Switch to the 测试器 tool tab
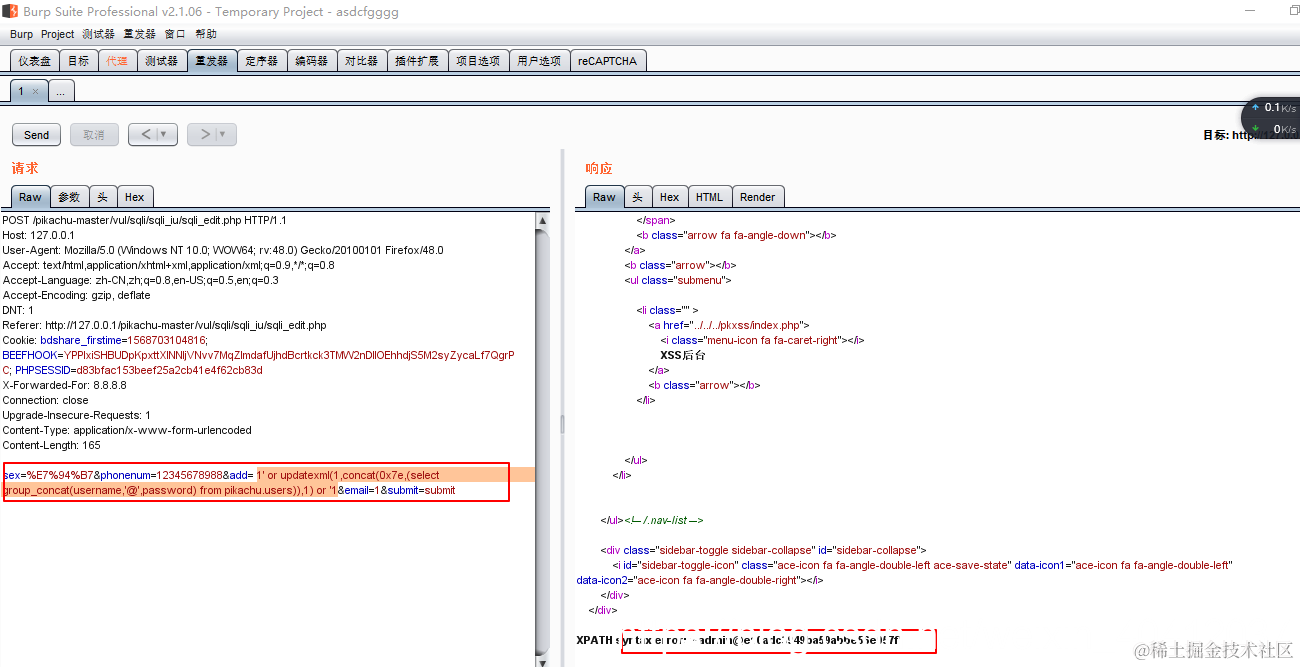Screen dimensions: 1300x667 pyautogui.click(x=161, y=61)
